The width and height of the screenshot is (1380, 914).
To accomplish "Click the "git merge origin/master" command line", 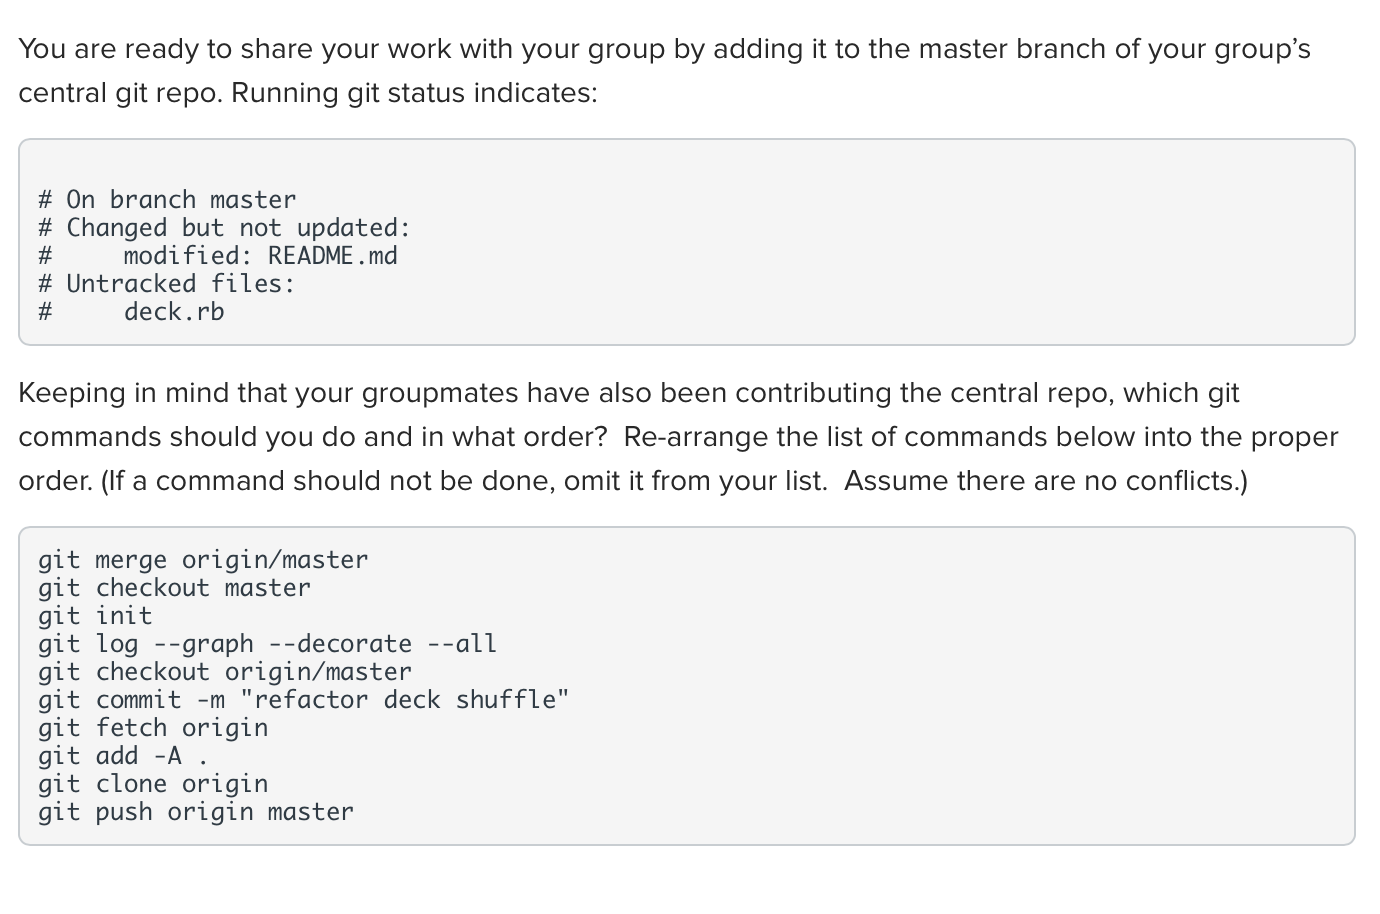I will pos(203,560).
